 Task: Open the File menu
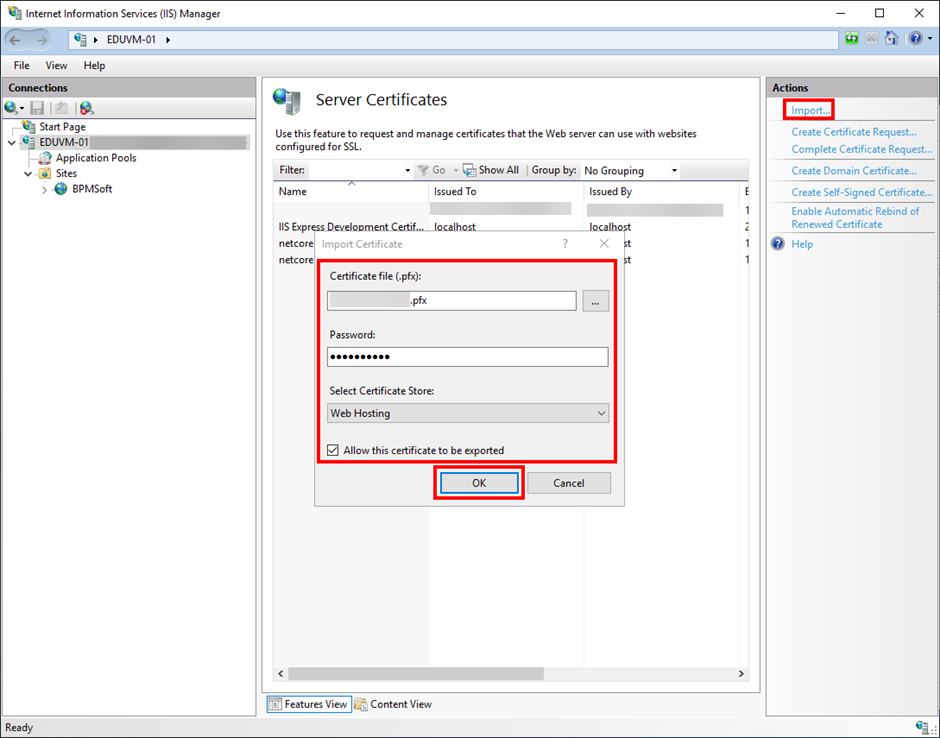(x=22, y=65)
